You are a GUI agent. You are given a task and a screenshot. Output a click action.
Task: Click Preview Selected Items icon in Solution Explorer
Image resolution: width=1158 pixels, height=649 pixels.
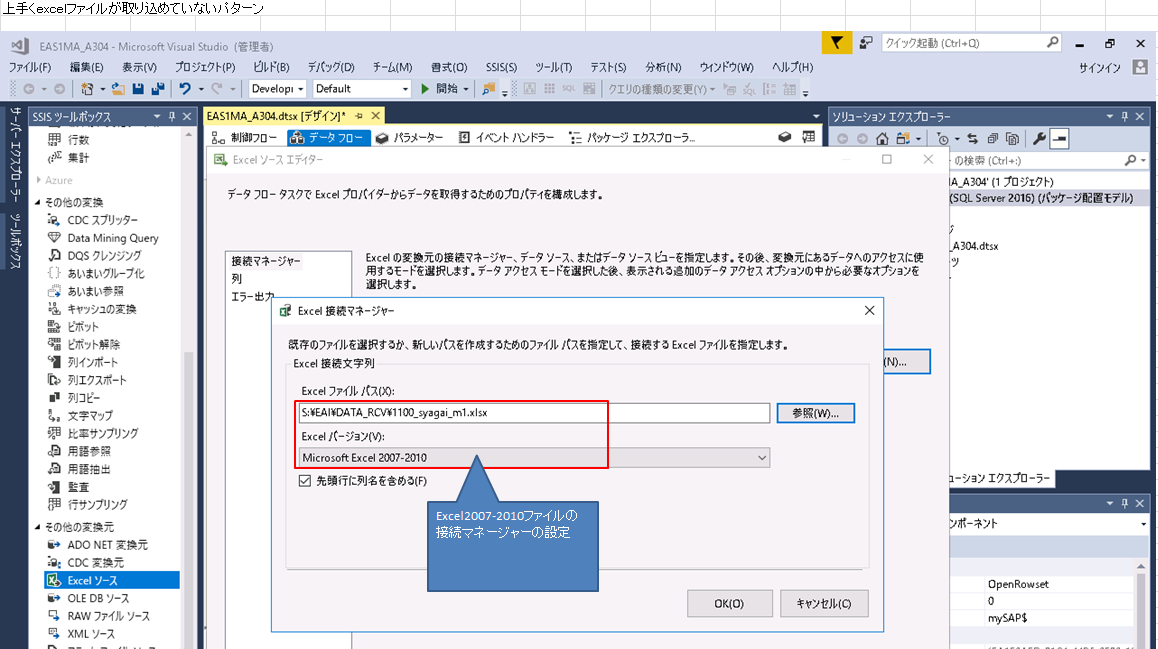[x=1059, y=139]
